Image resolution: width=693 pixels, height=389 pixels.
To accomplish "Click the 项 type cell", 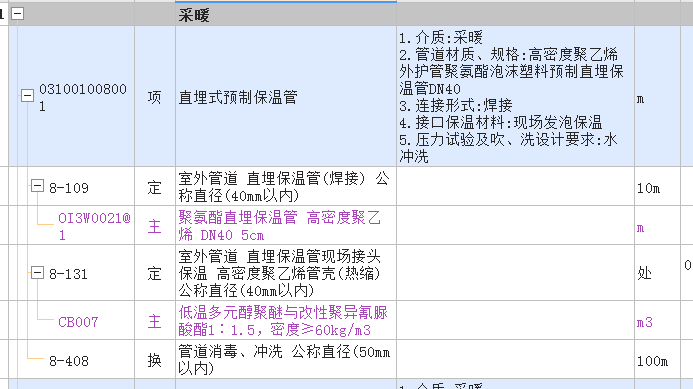I will pos(155,96).
